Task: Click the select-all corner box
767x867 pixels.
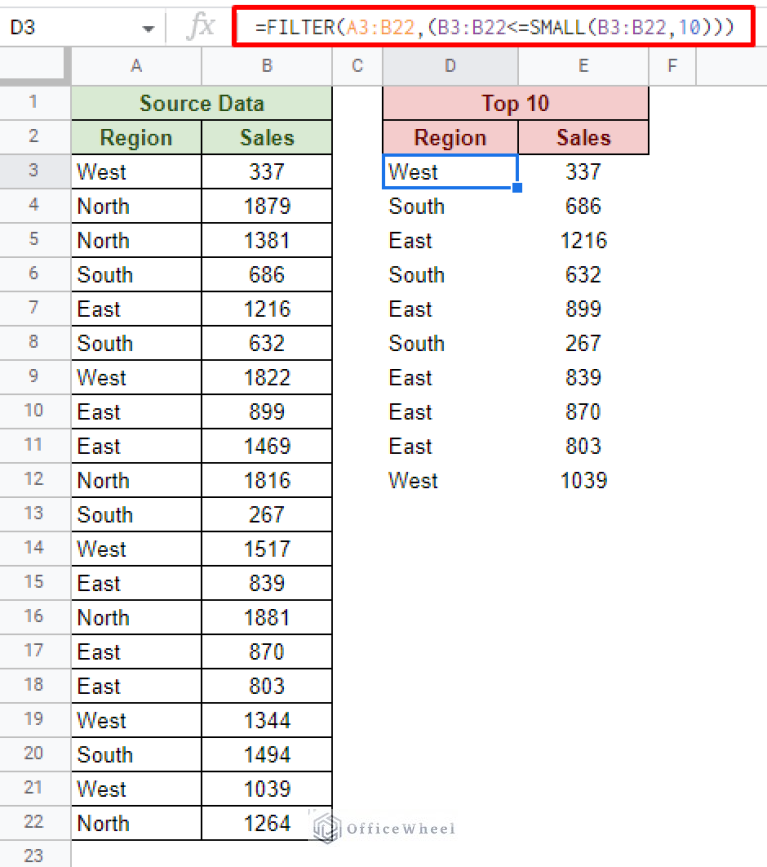Action: coord(35,66)
